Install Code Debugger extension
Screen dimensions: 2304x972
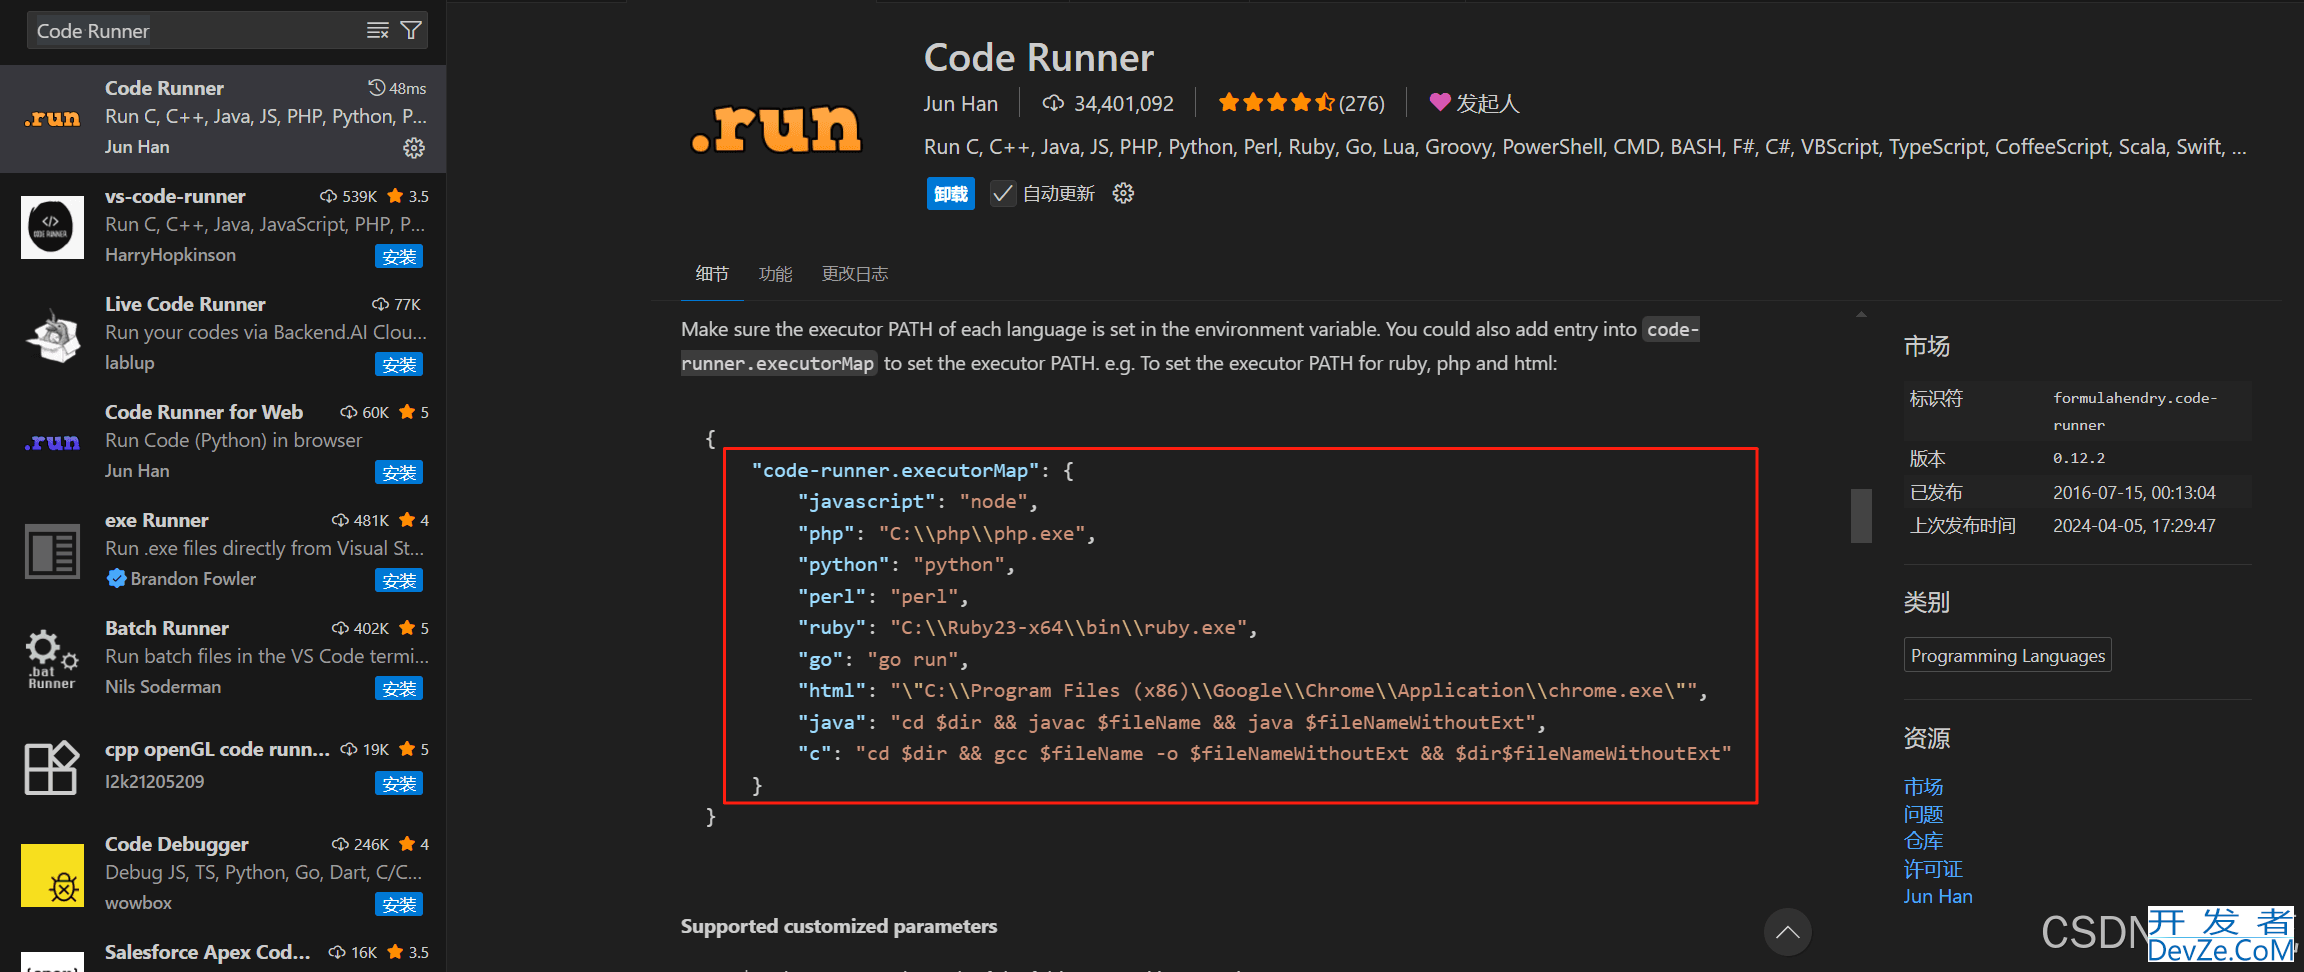coord(399,904)
